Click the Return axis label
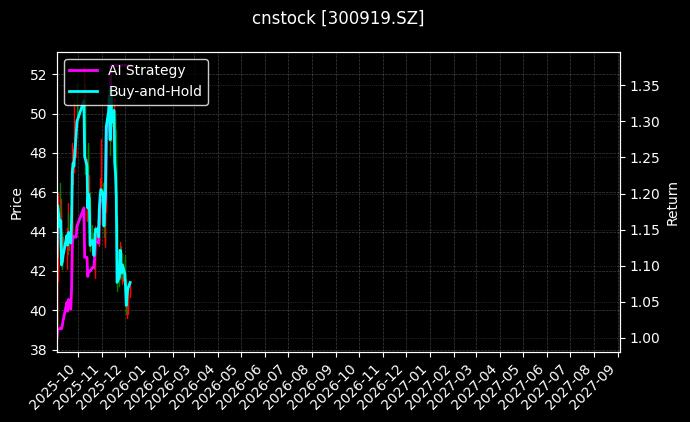 [x=672, y=204]
